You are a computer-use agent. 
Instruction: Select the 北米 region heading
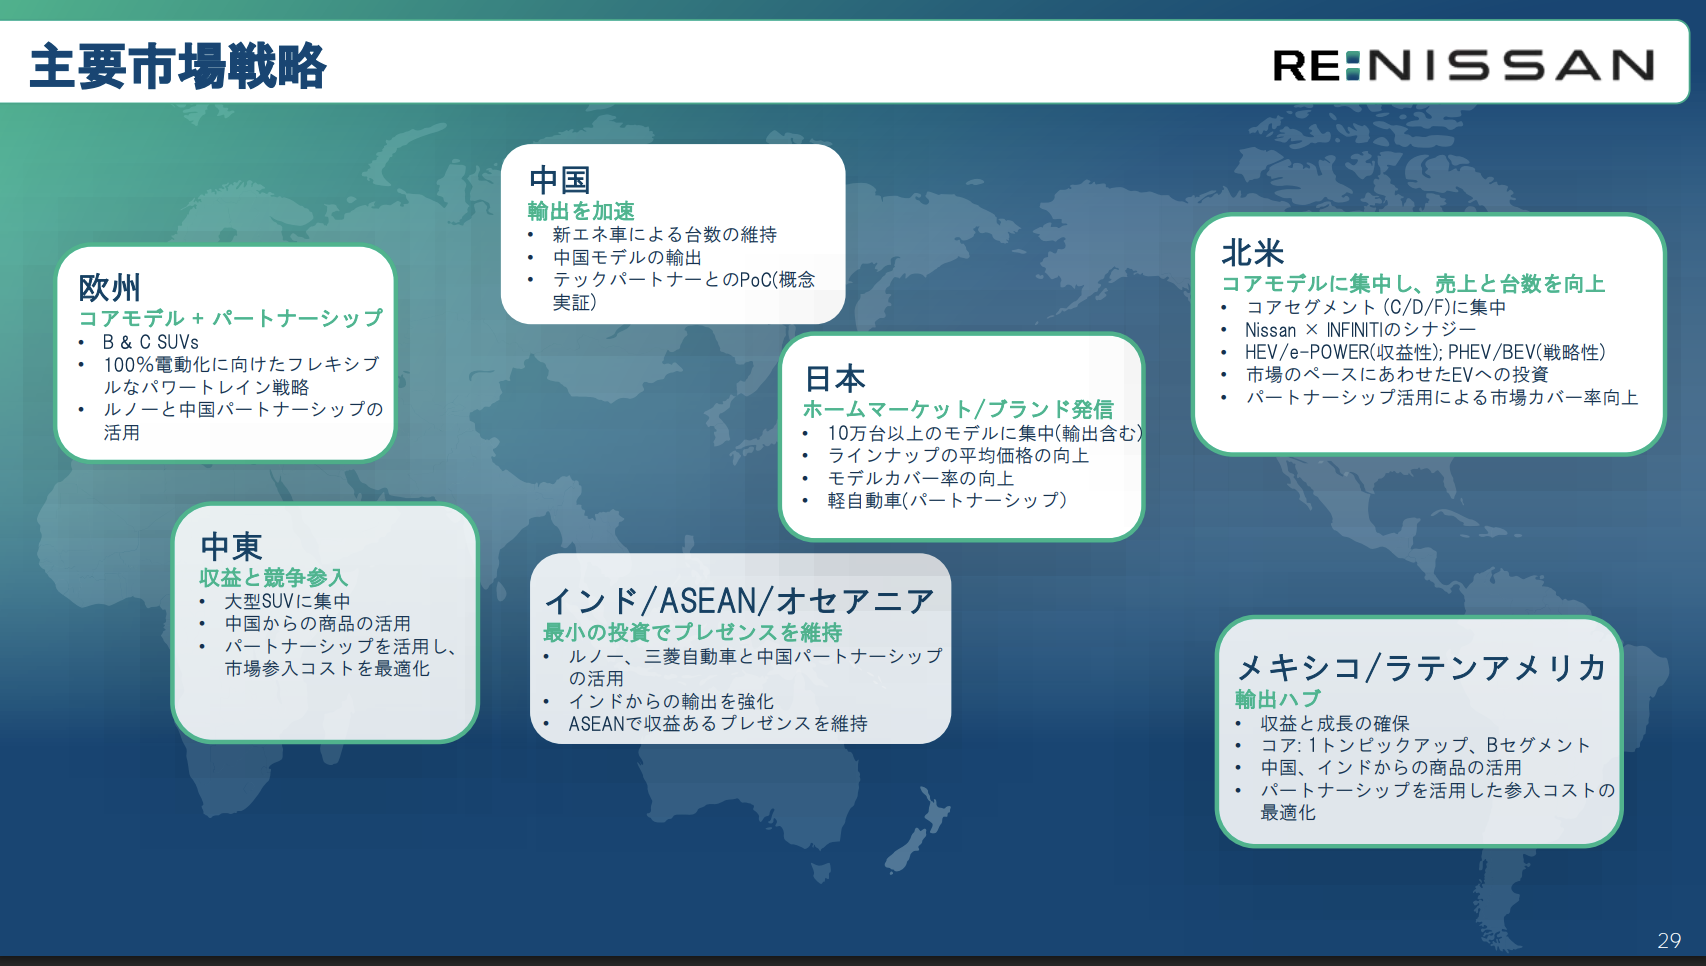1253,253
